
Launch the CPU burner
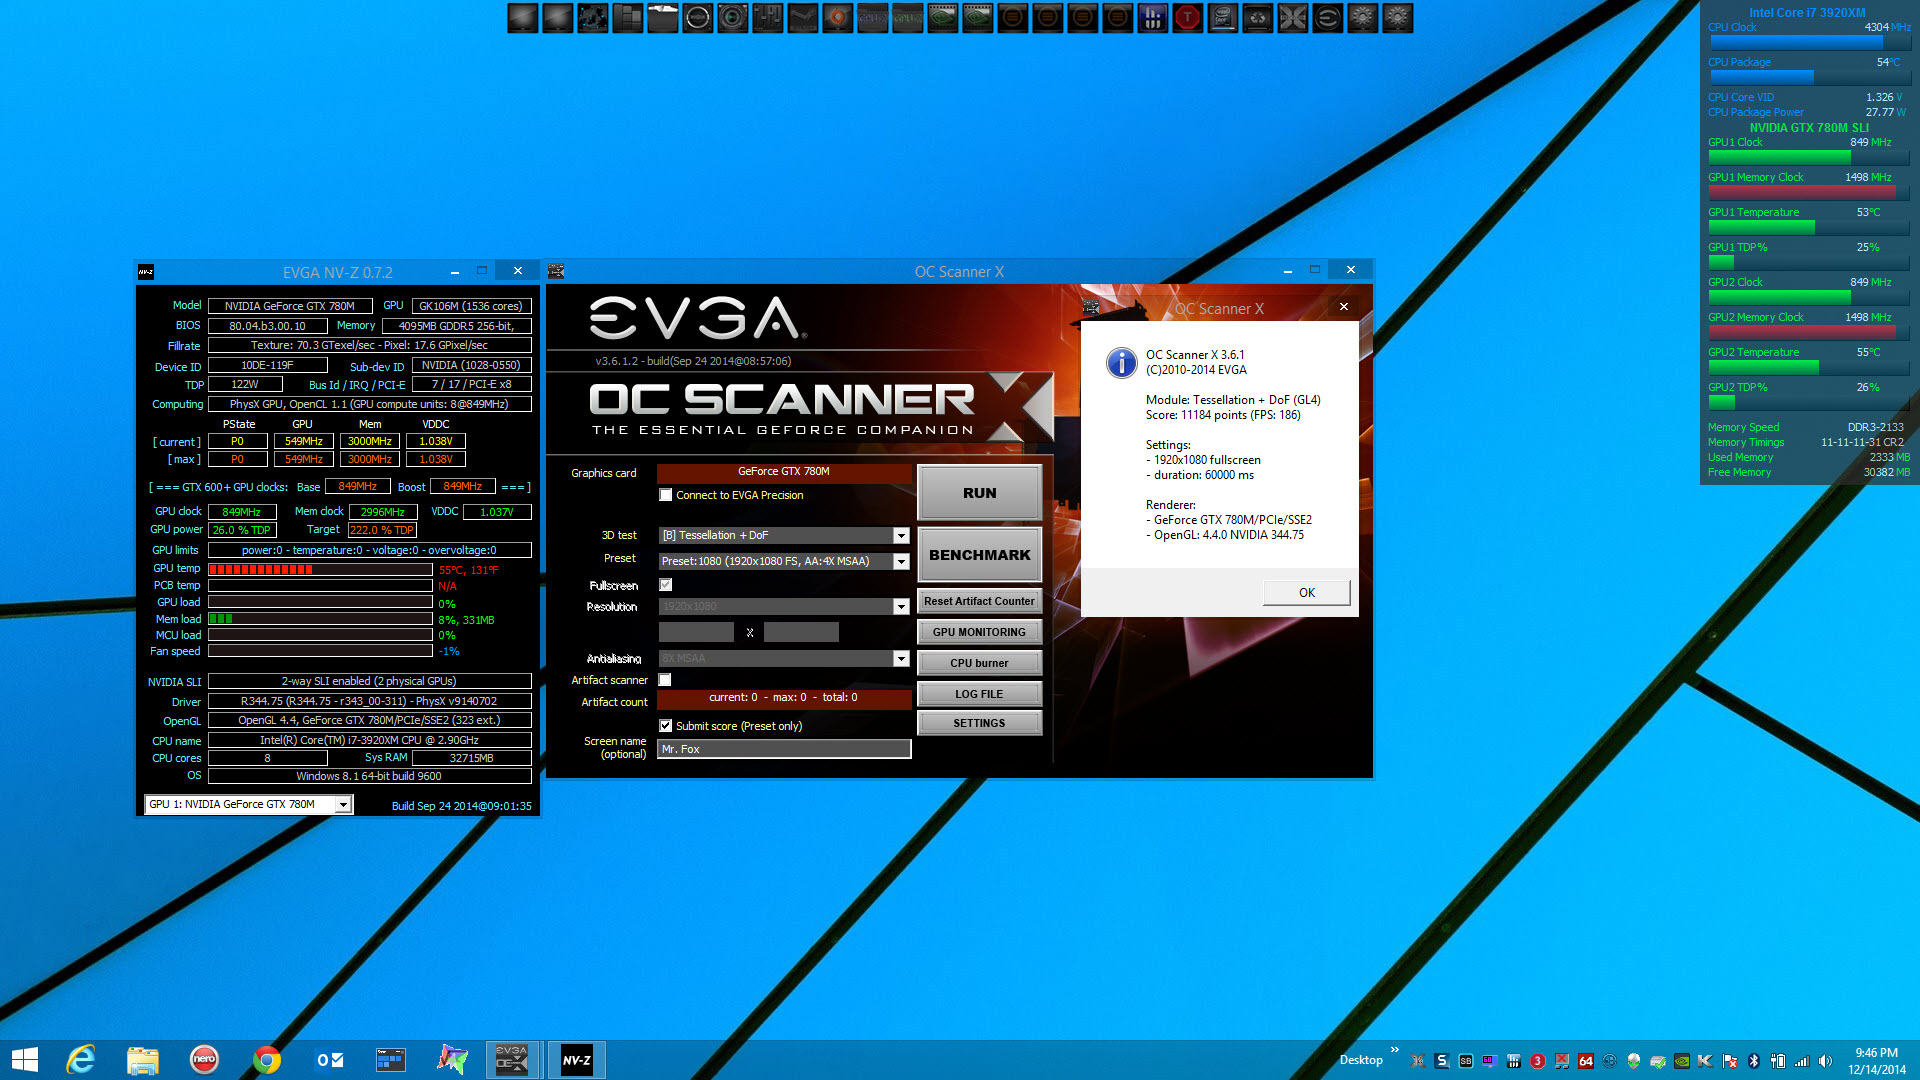[979, 663]
